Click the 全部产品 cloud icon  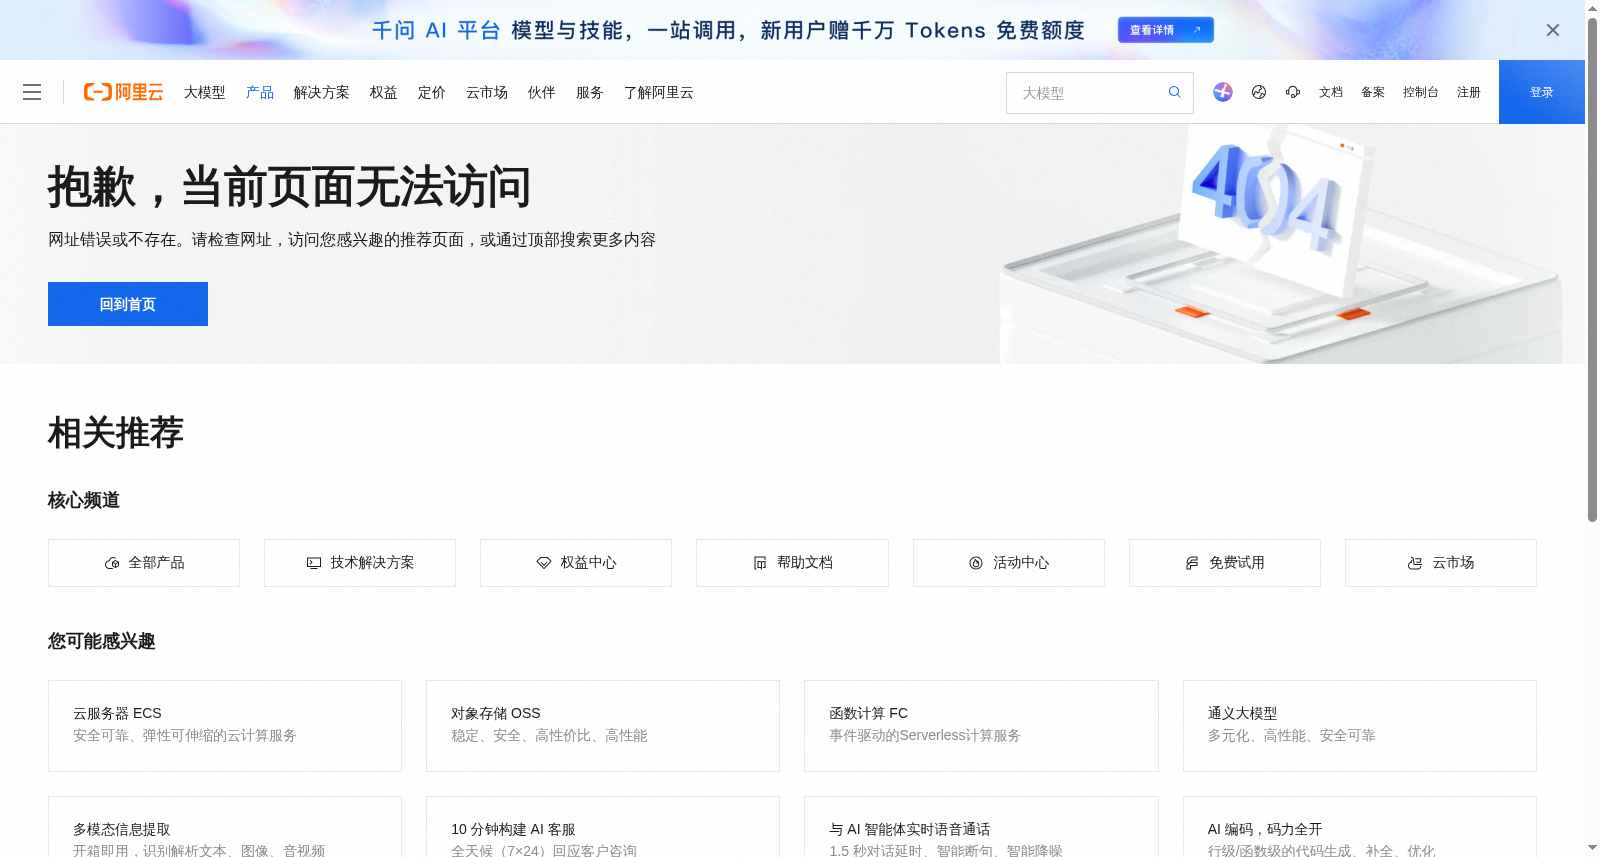click(x=112, y=563)
